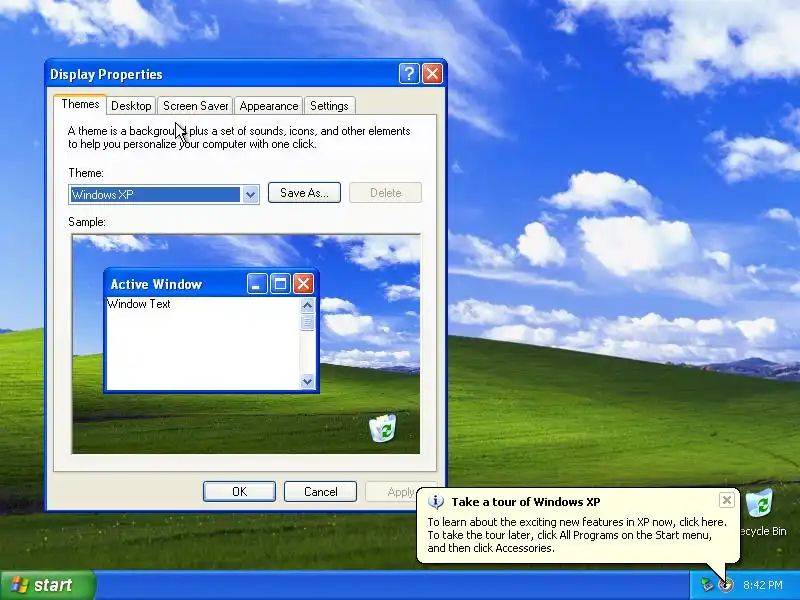Switch to the Desktop tab
The image size is (800, 600).
click(131, 106)
